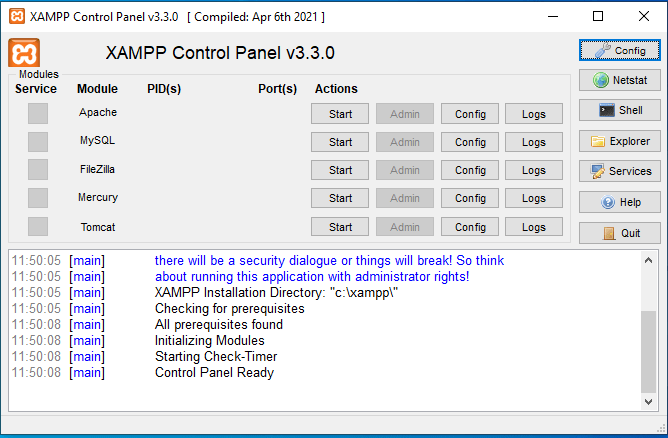This screenshot has width=668, height=438.
Task: Open the Config menu for Apache
Action: point(470,114)
